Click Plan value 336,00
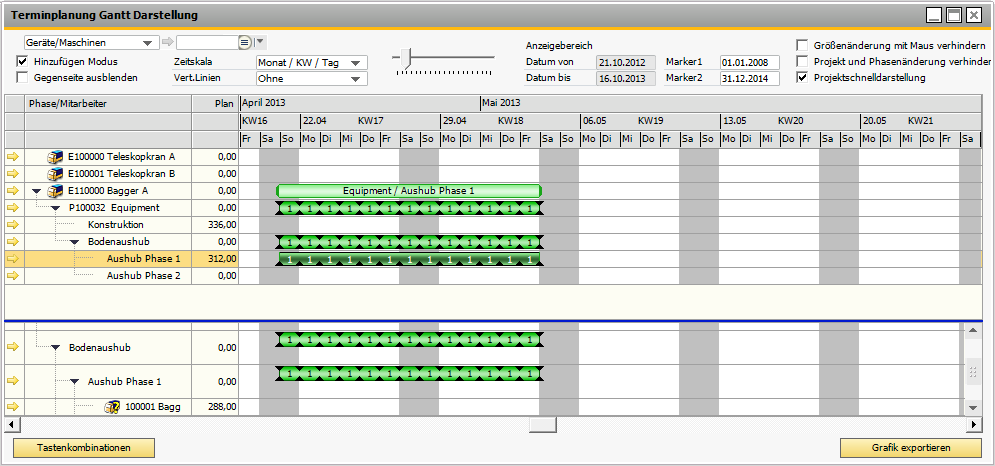This screenshot has width=995, height=466. point(222,225)
